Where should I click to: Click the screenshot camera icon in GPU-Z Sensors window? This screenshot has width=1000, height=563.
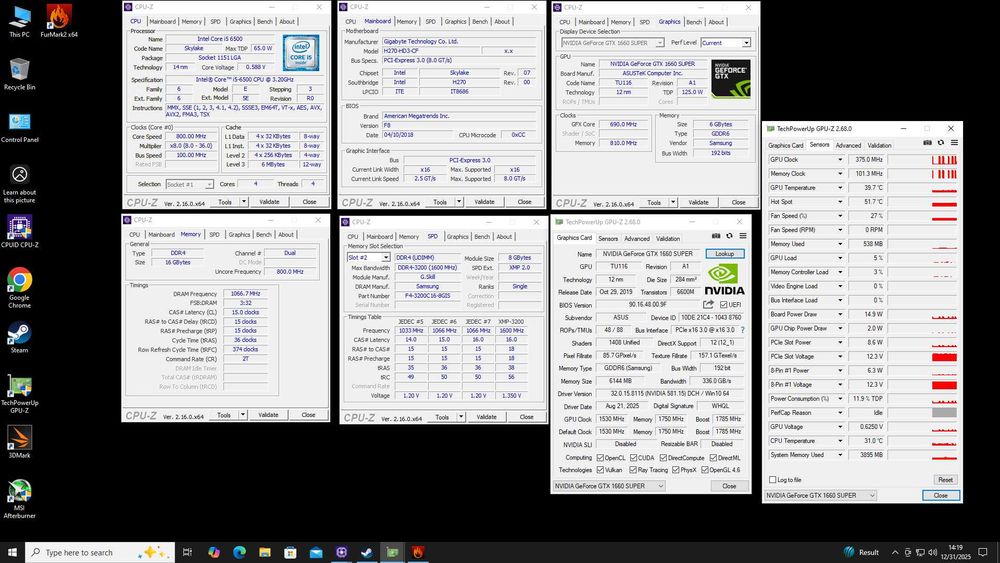[x=927, y=143]
